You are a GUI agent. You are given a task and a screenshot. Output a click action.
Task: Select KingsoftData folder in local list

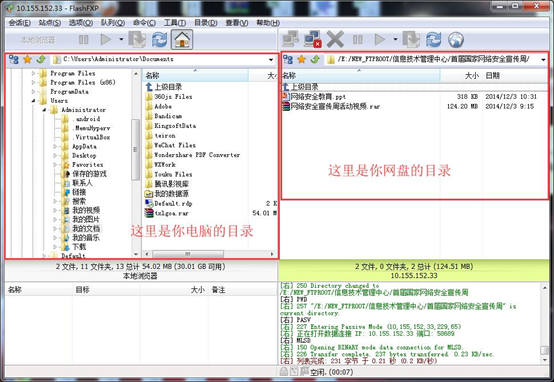tap(175, 126)
